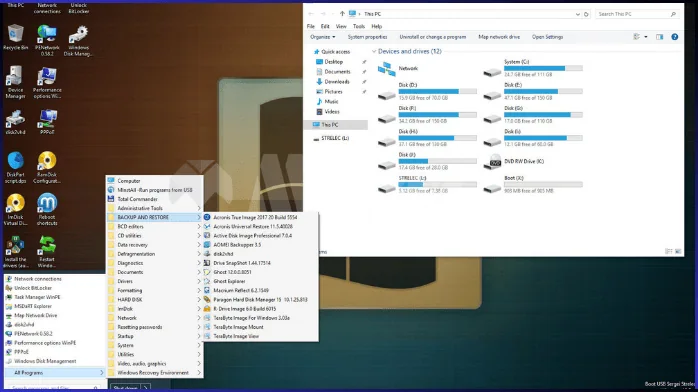
Task: Expand the BCD editors submenu
Action: pos(154,226)
